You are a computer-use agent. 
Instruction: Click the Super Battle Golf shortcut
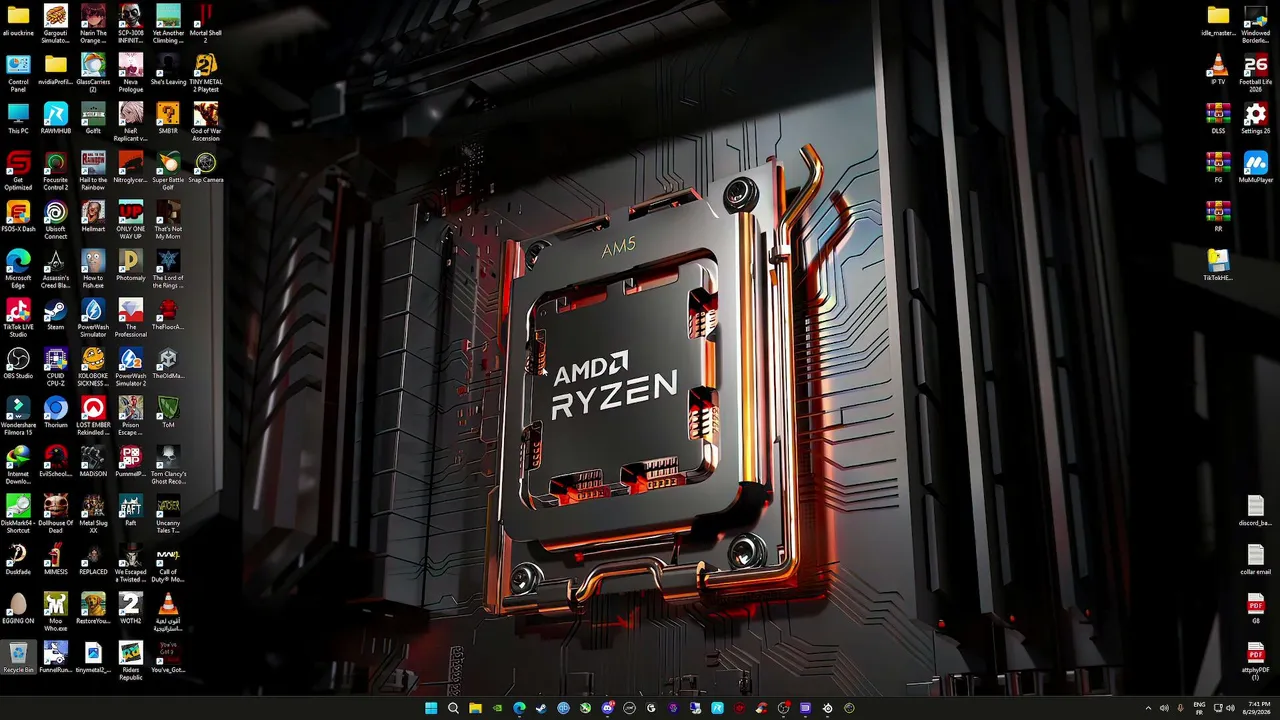point(168,170)
